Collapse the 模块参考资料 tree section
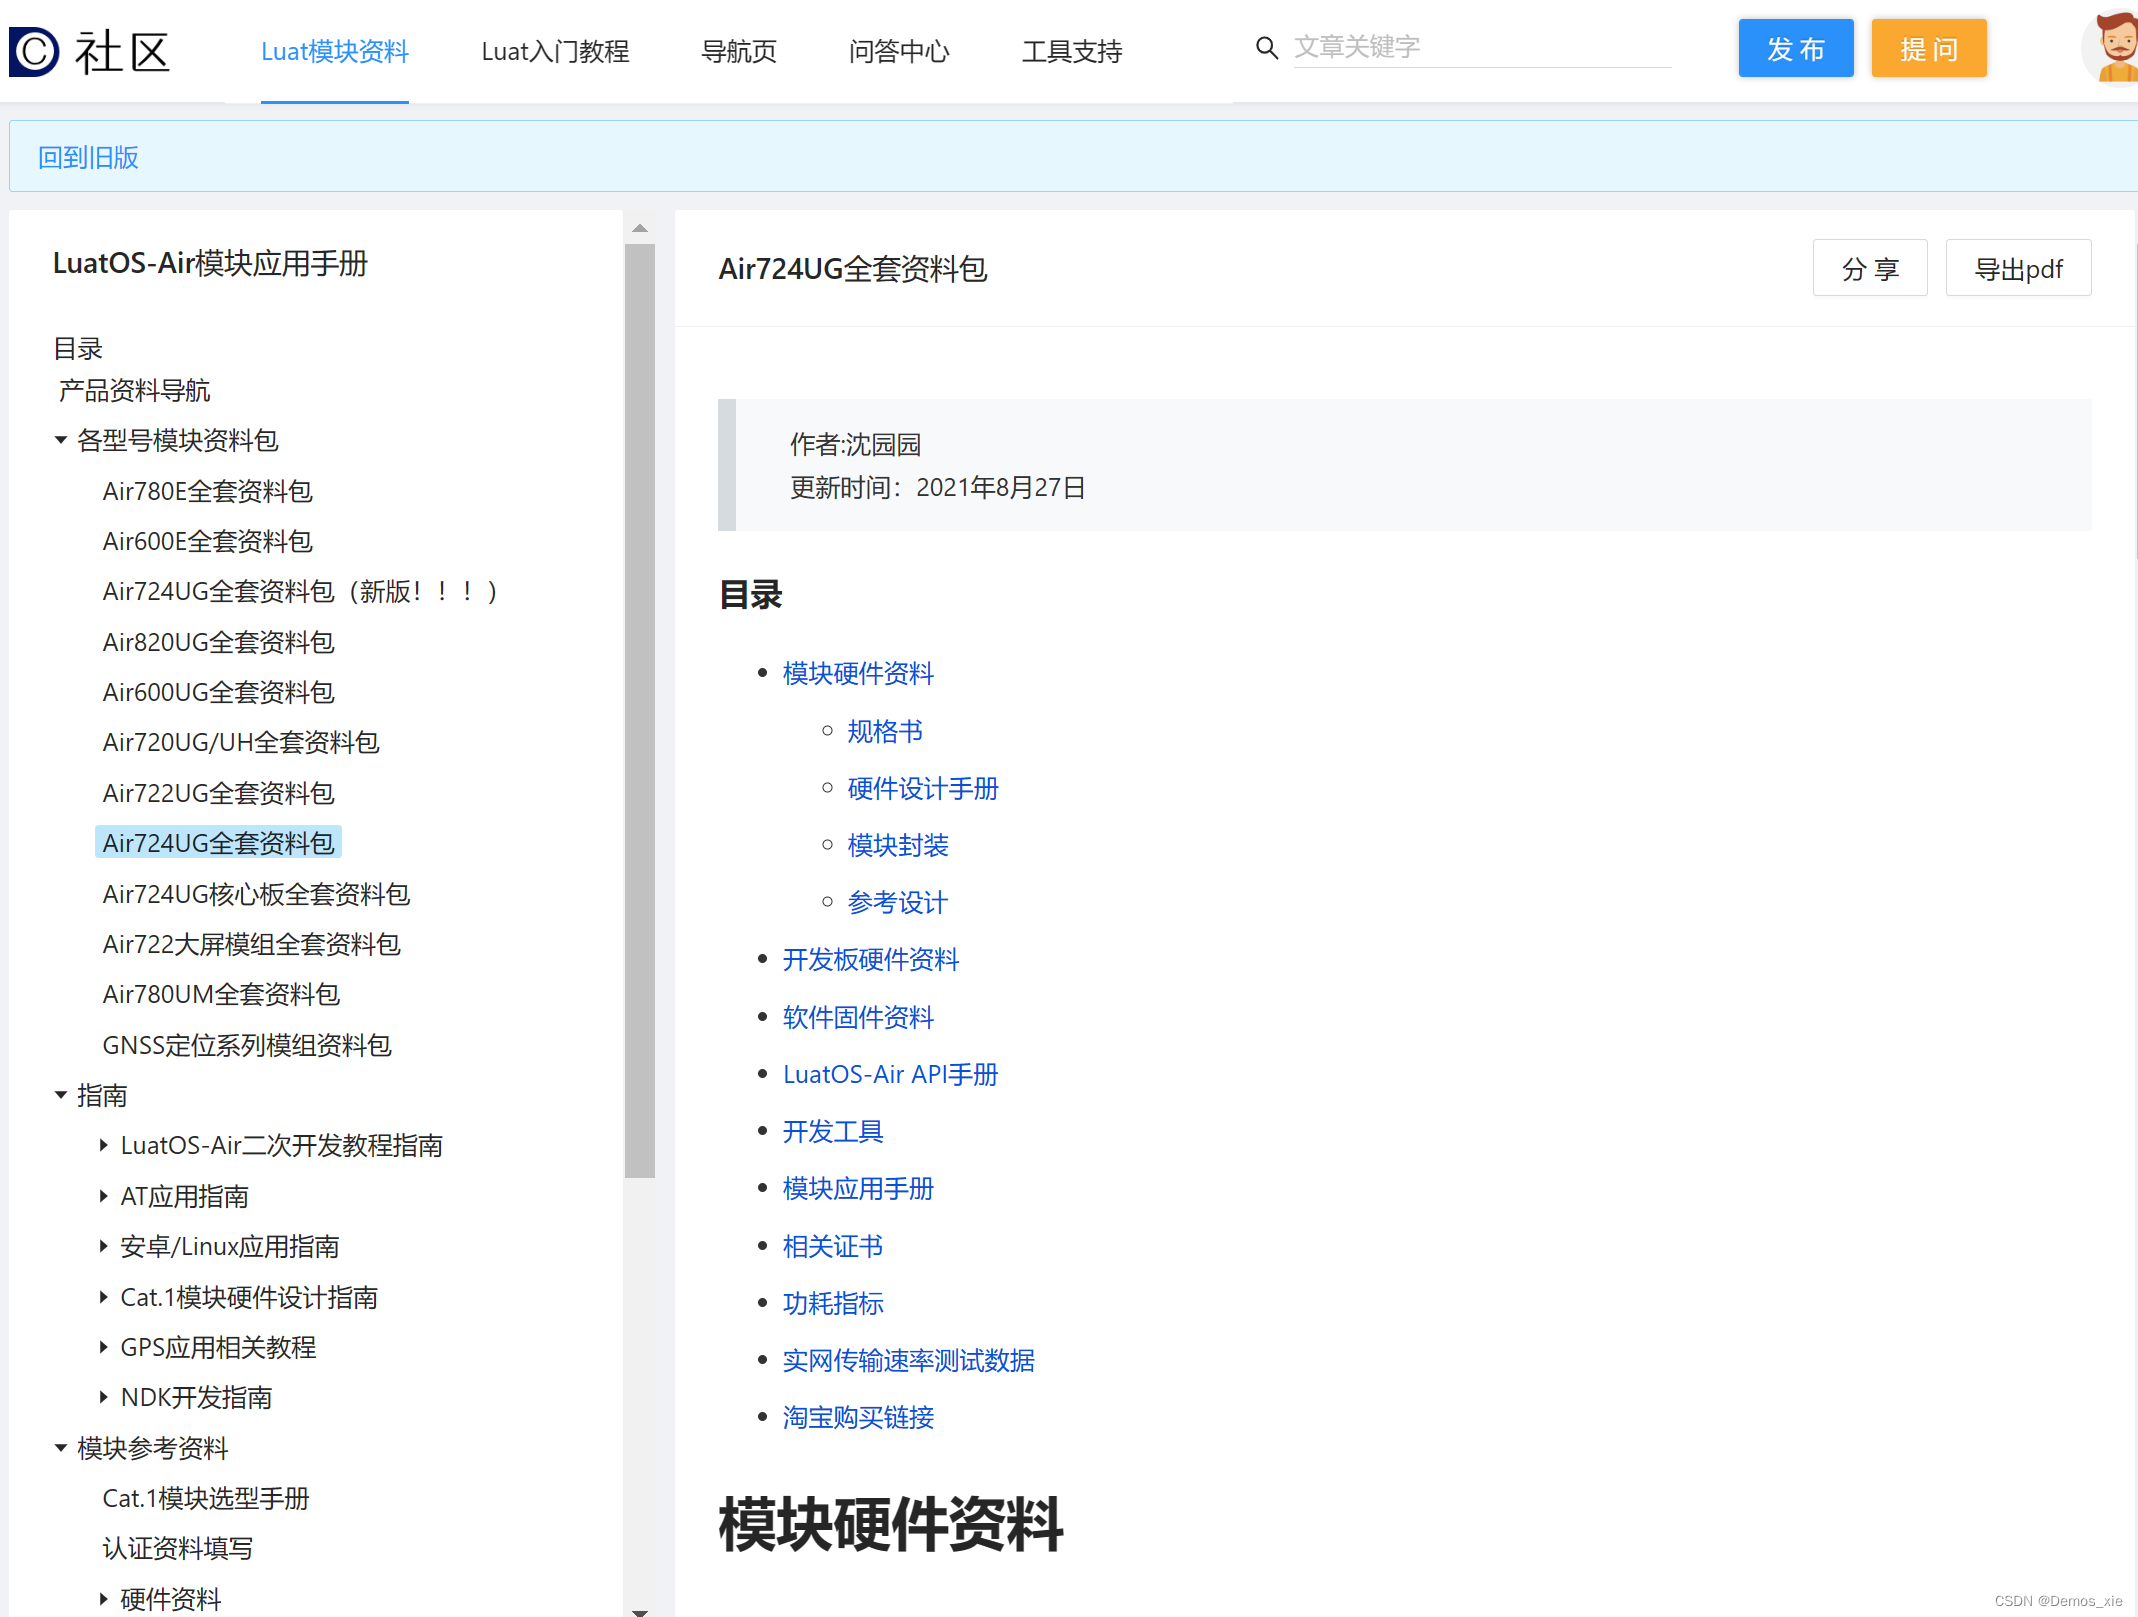 (61, 1448)
